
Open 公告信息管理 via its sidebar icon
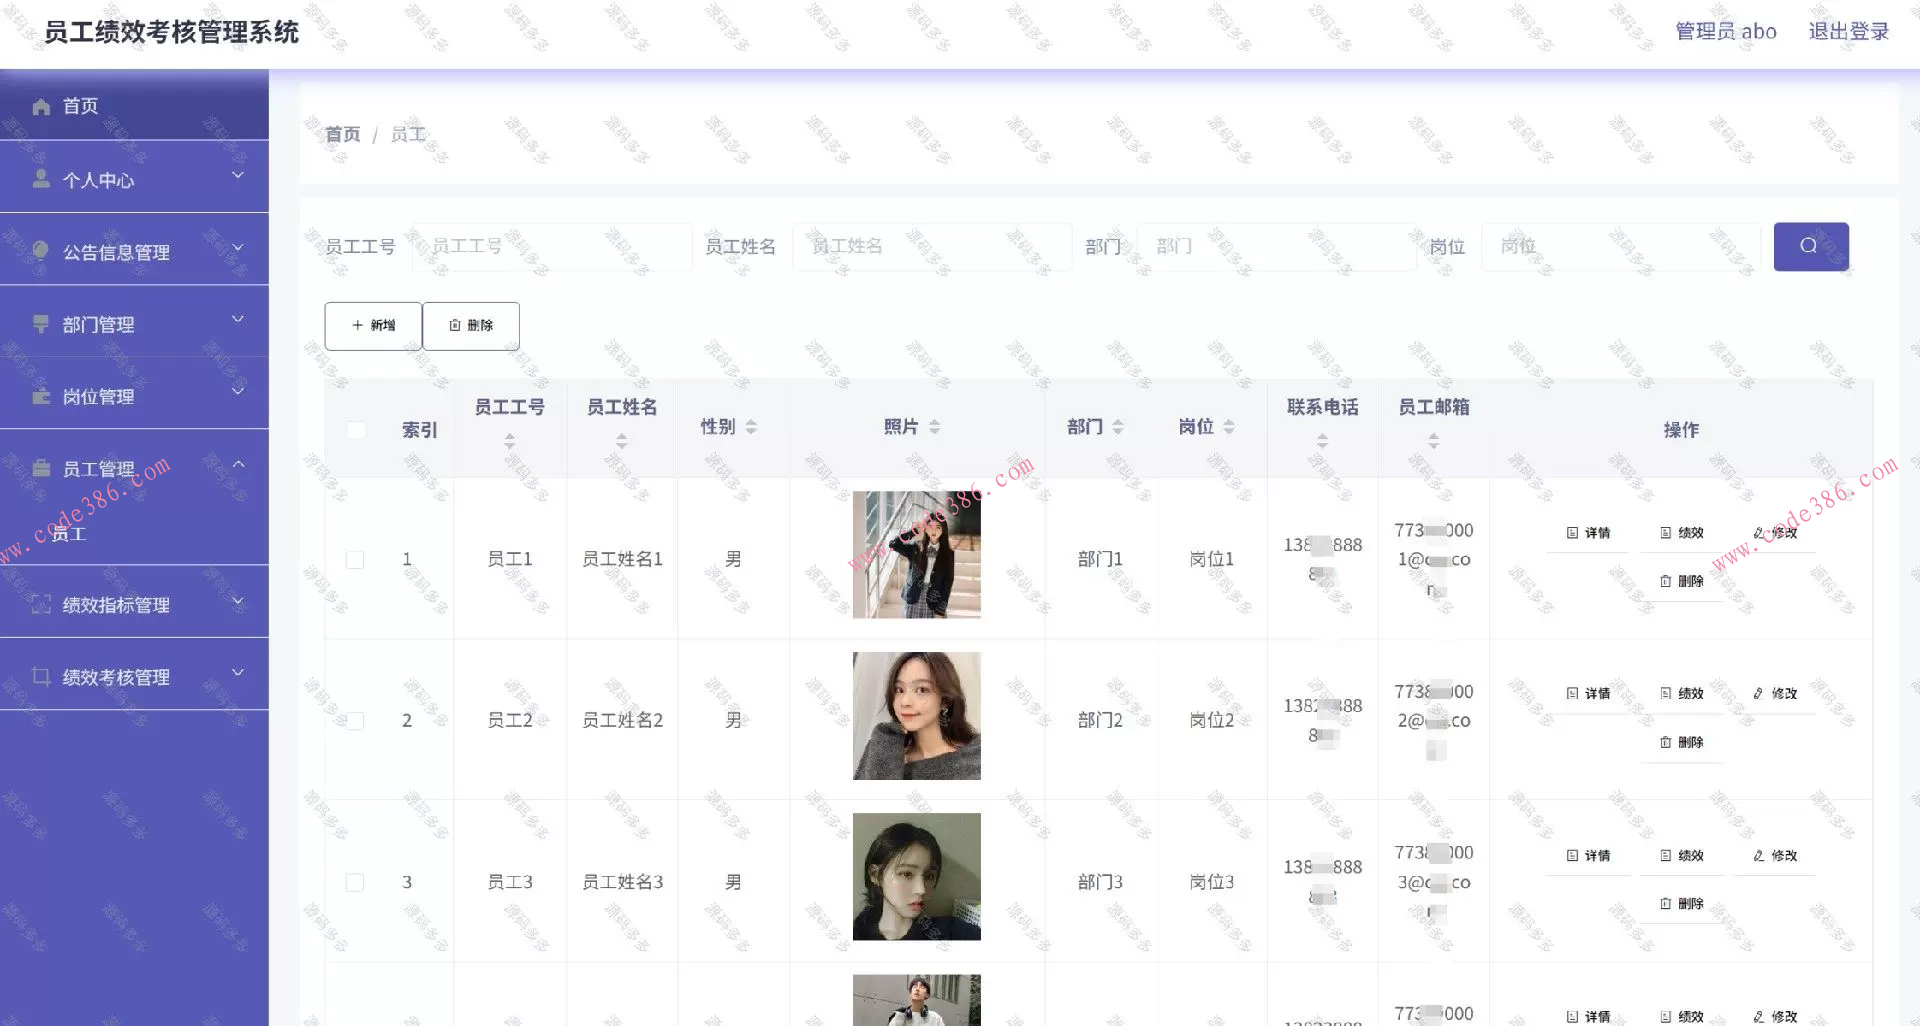(x=41, y=251)
